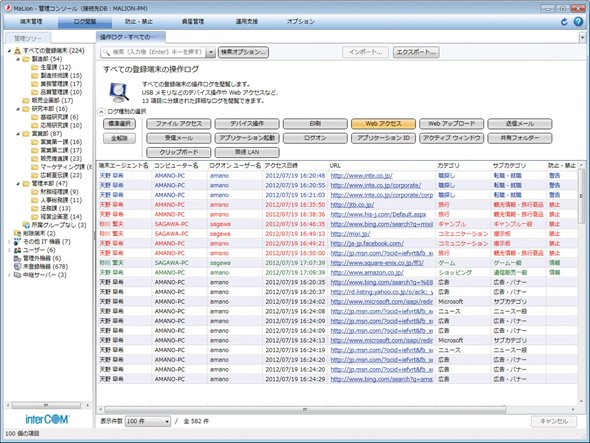Collapse the 研究本部 (16) tree node

point(18,109)
